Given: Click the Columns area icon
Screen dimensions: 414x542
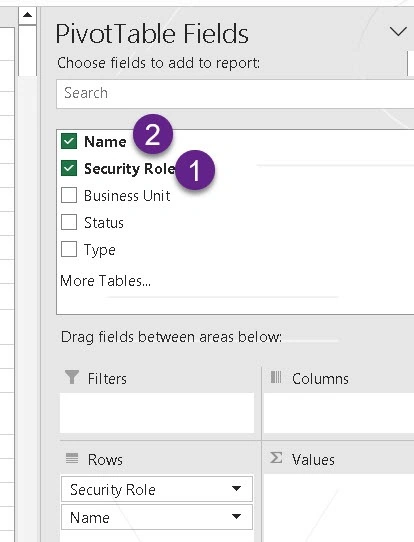Looking at the screenshot, I should tap(276, 377).
